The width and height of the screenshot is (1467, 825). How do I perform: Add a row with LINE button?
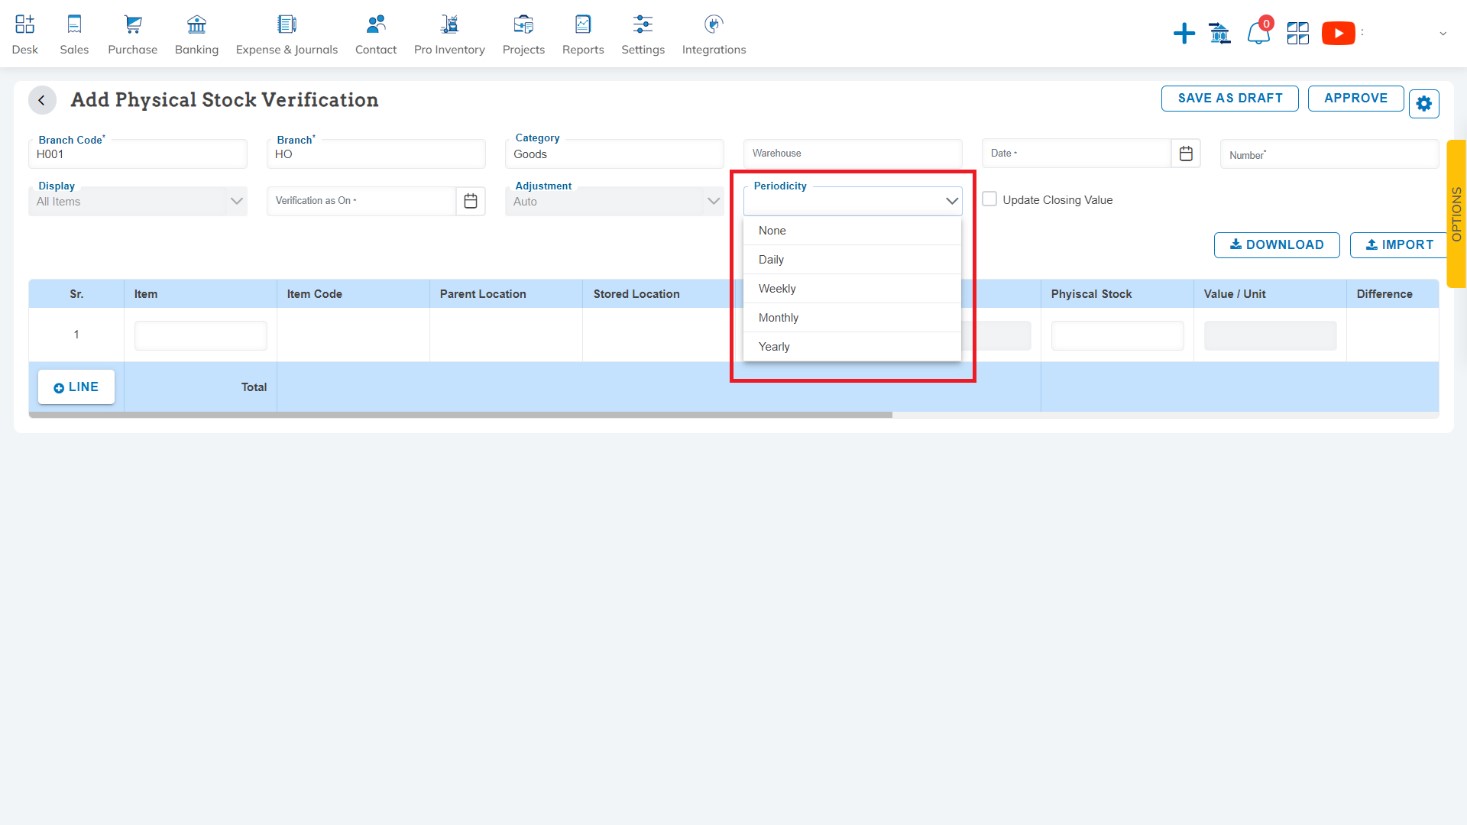coord(76,387)
